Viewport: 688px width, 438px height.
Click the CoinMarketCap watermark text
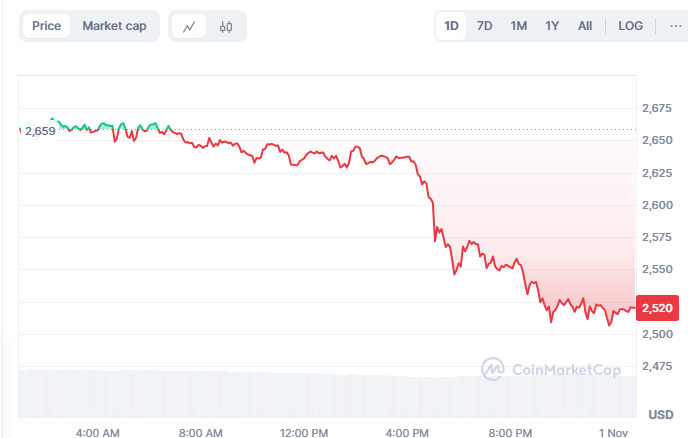(x=559, y=370)
